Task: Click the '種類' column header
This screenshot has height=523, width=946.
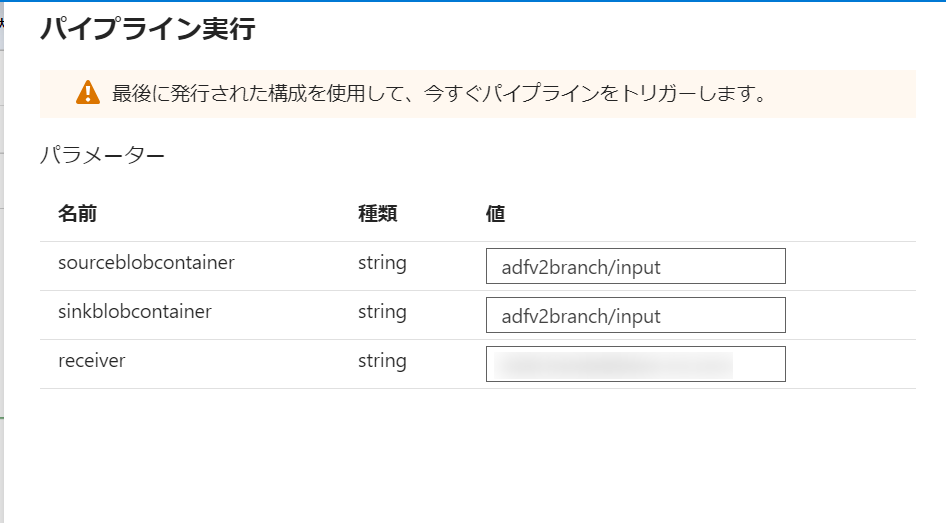Action: [378, 214]
